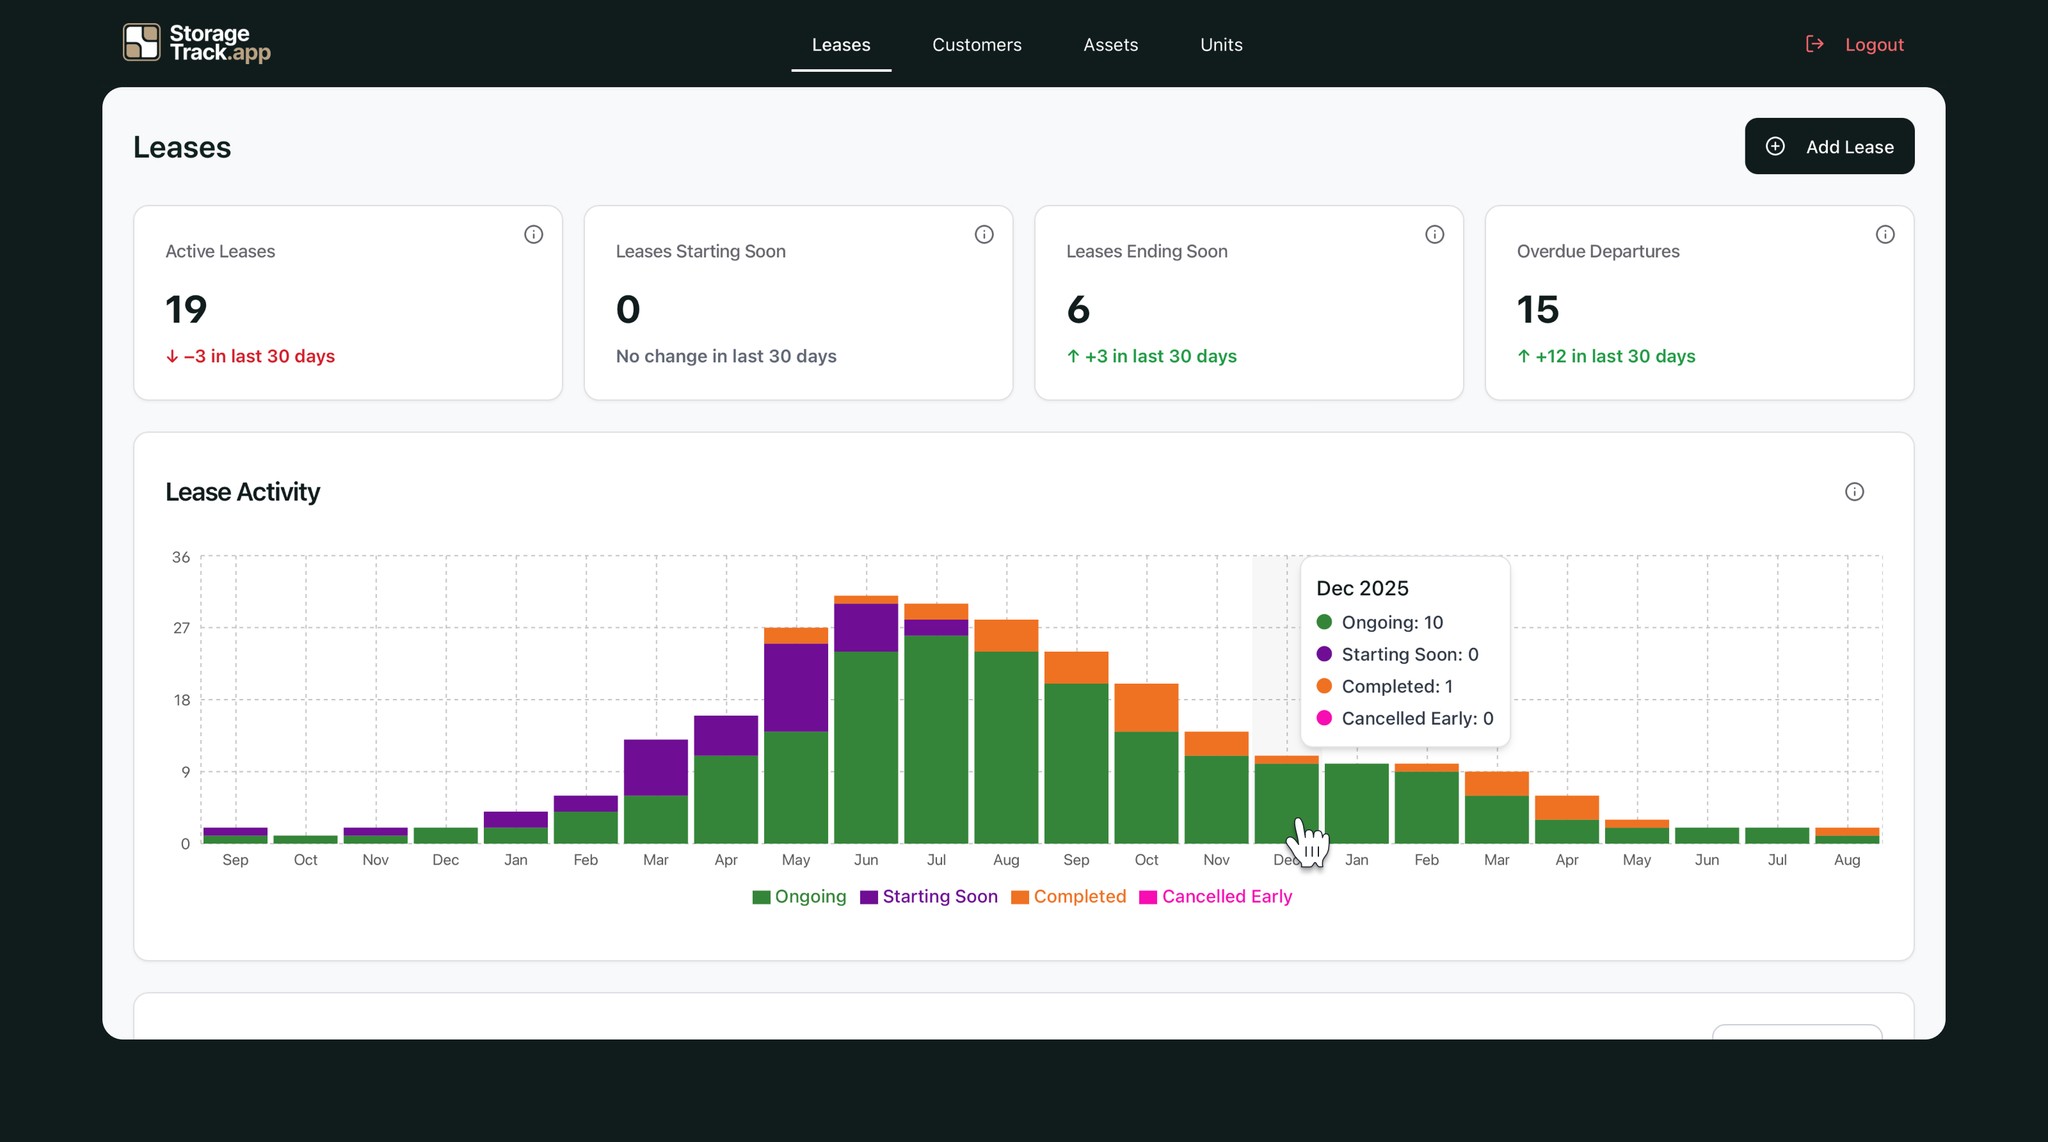Viewport: 2048px width, 1142px height.
Task: Click the plus icon in Add Lease
Action: (x=1775, y=146)
